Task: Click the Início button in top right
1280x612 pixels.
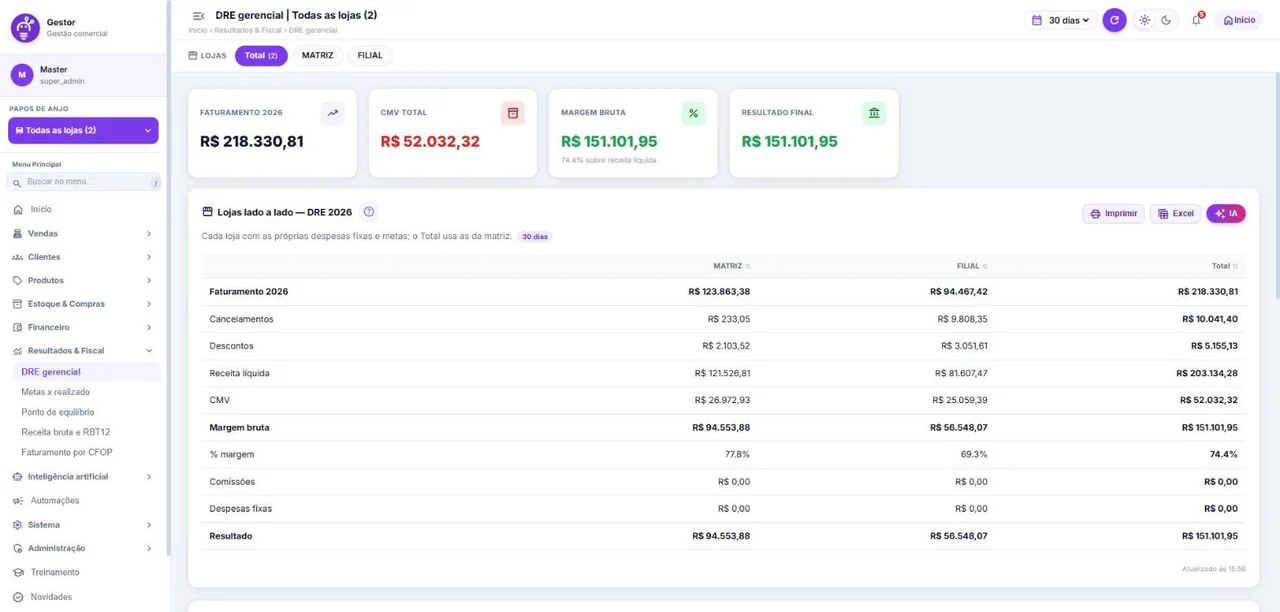Action: [x=1239, y=20]
